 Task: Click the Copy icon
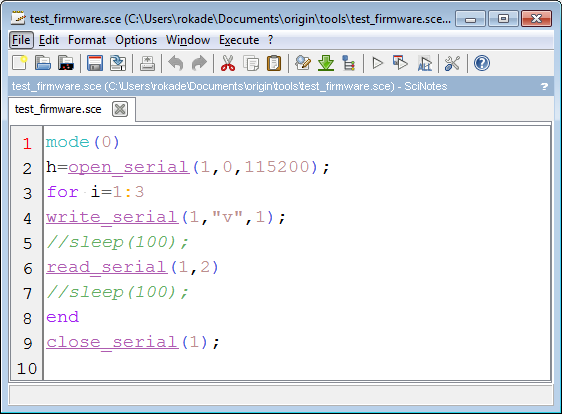pos(251,63)
